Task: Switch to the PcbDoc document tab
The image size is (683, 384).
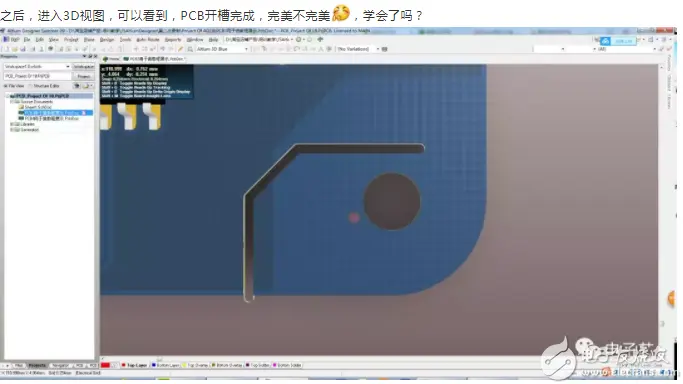Action: tap(154, 59)
